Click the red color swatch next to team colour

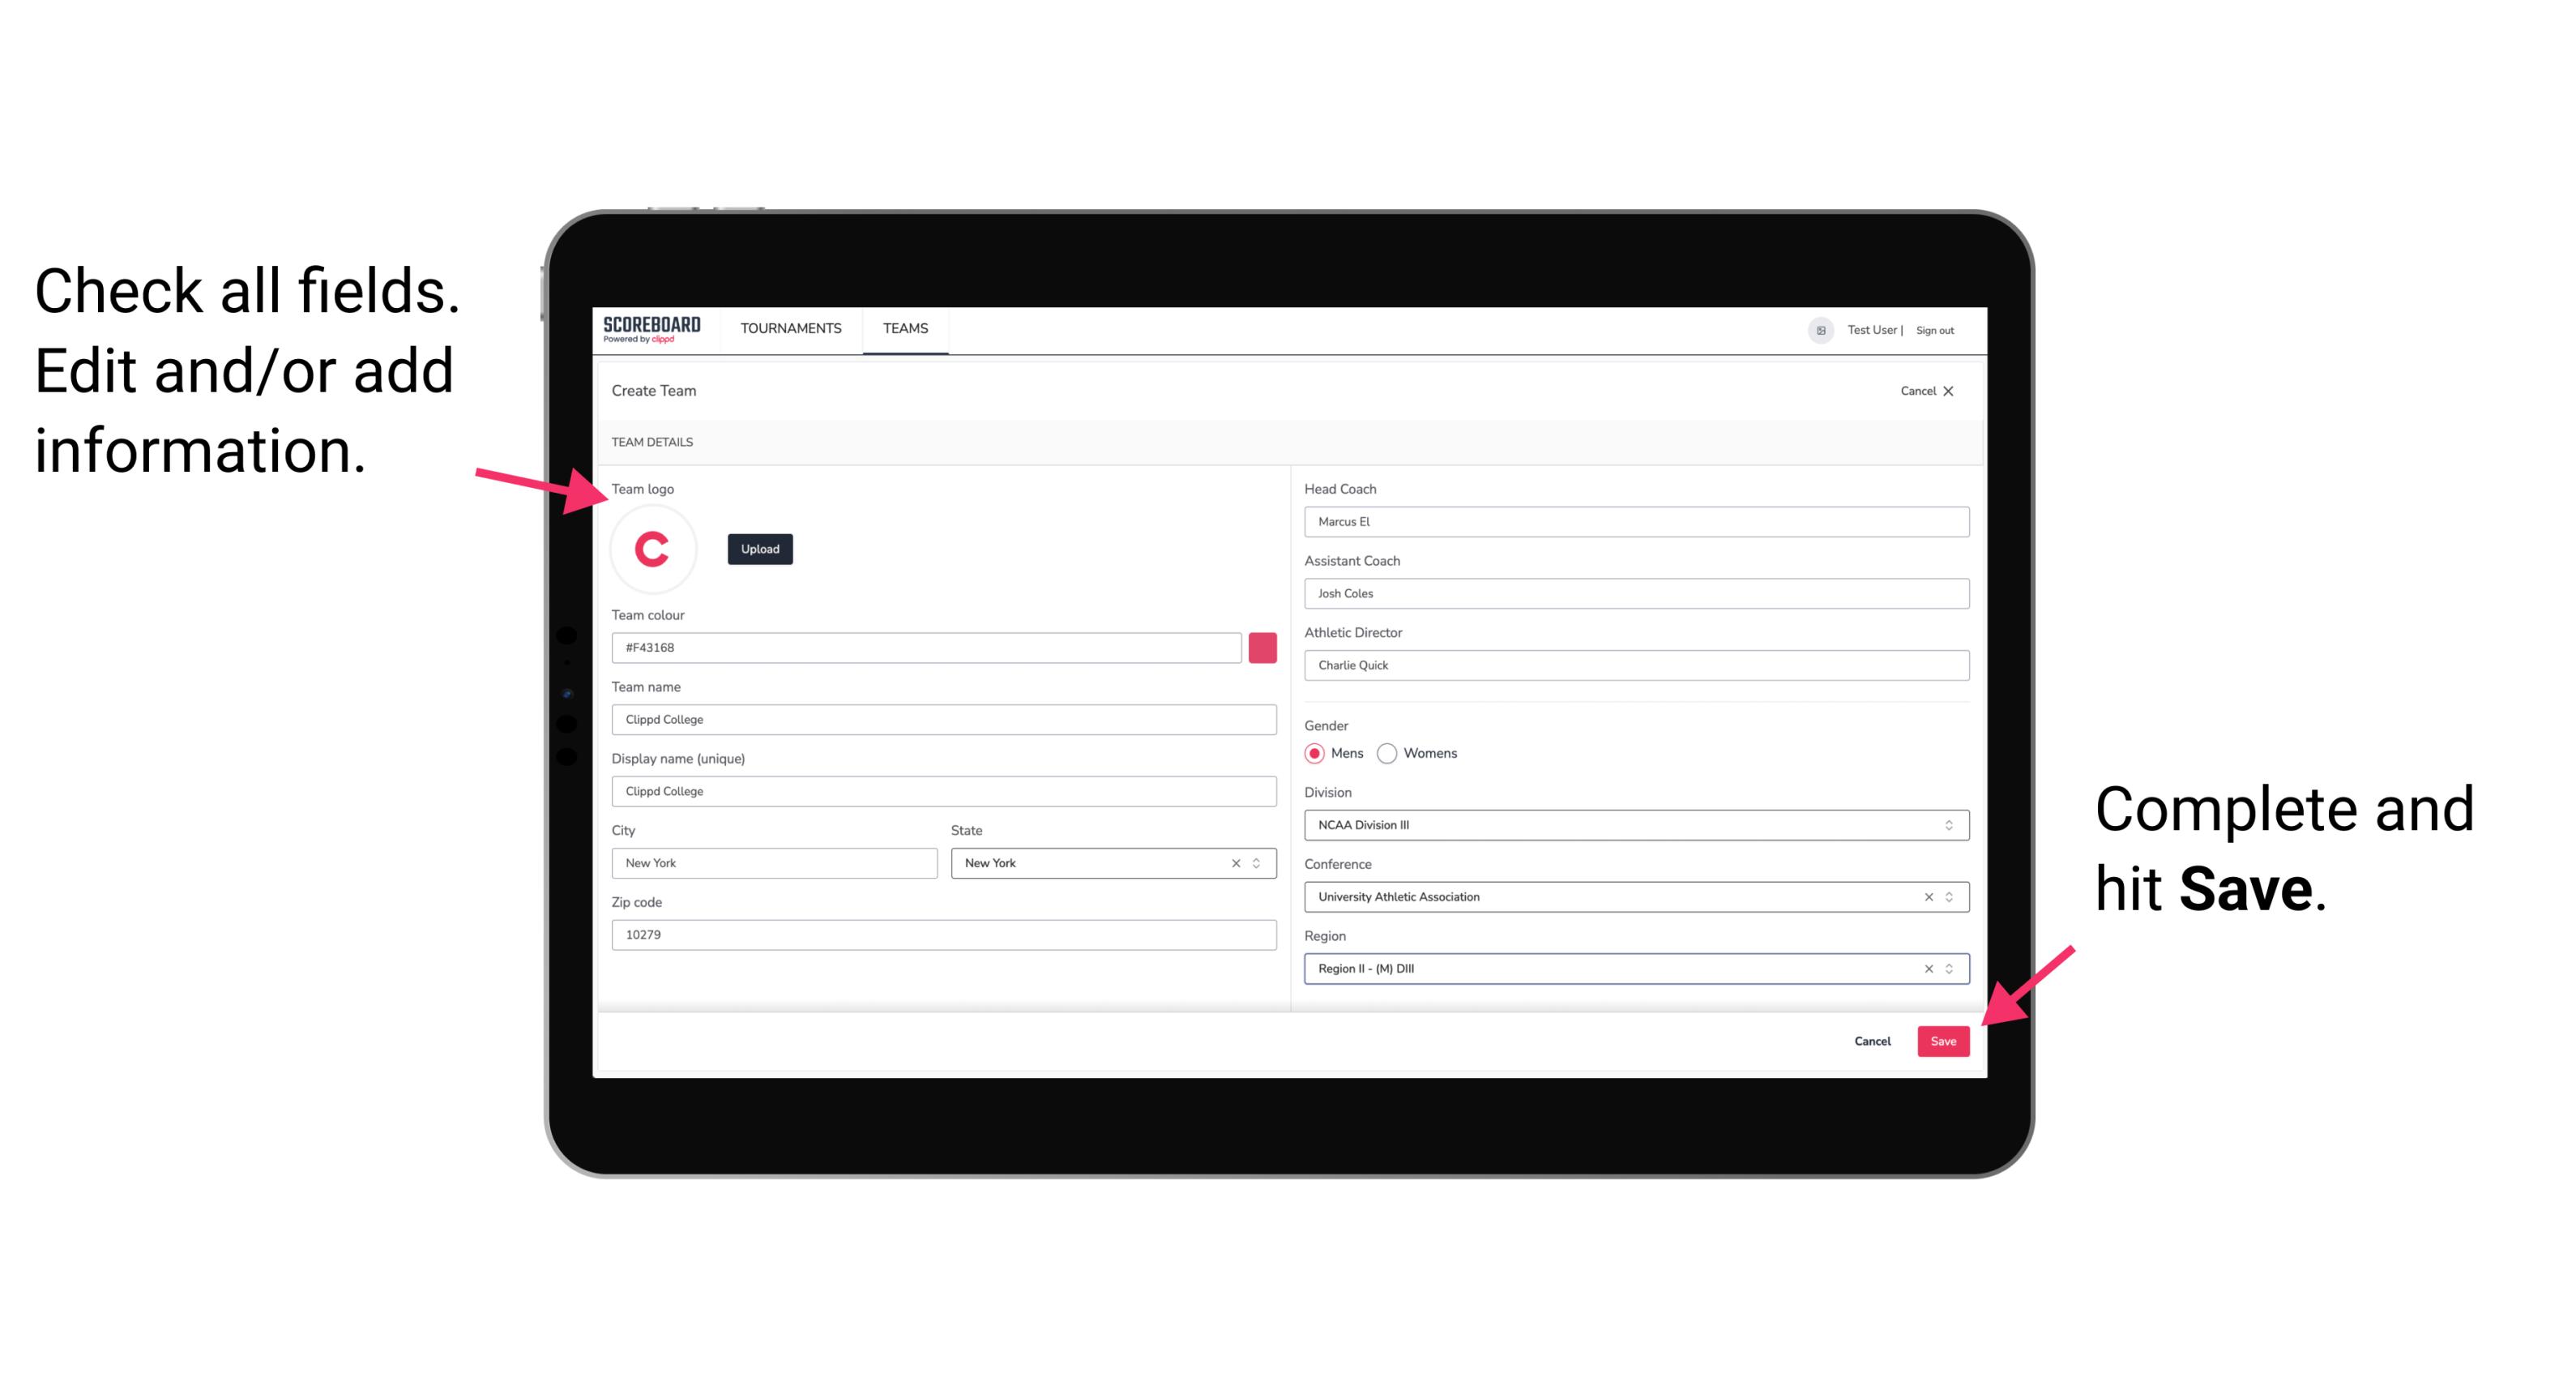pyautogui.click(x=1262, y=647)
